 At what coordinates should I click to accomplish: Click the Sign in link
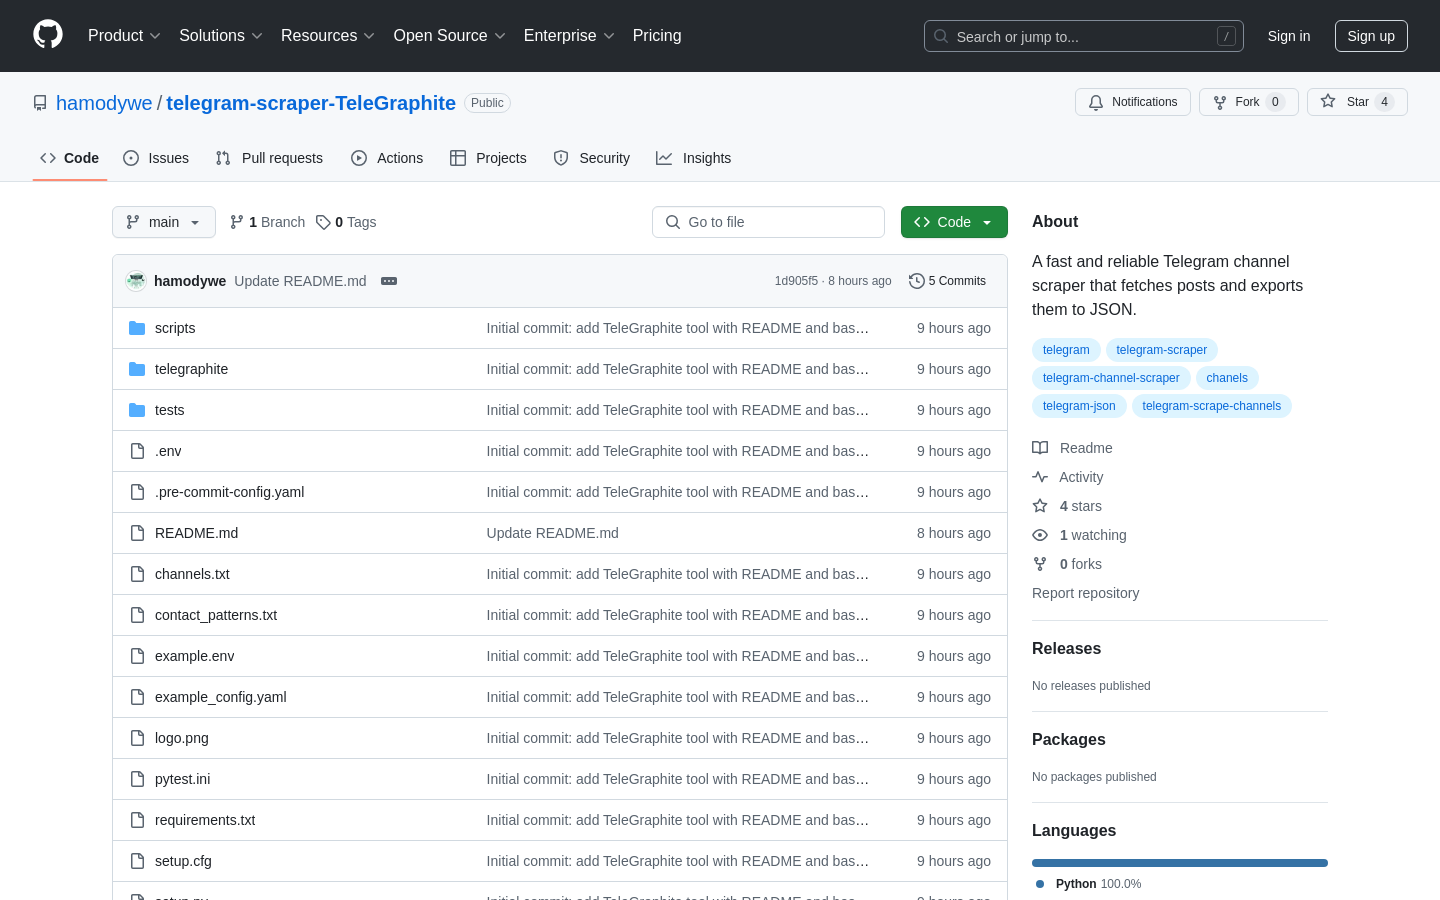1289,36
